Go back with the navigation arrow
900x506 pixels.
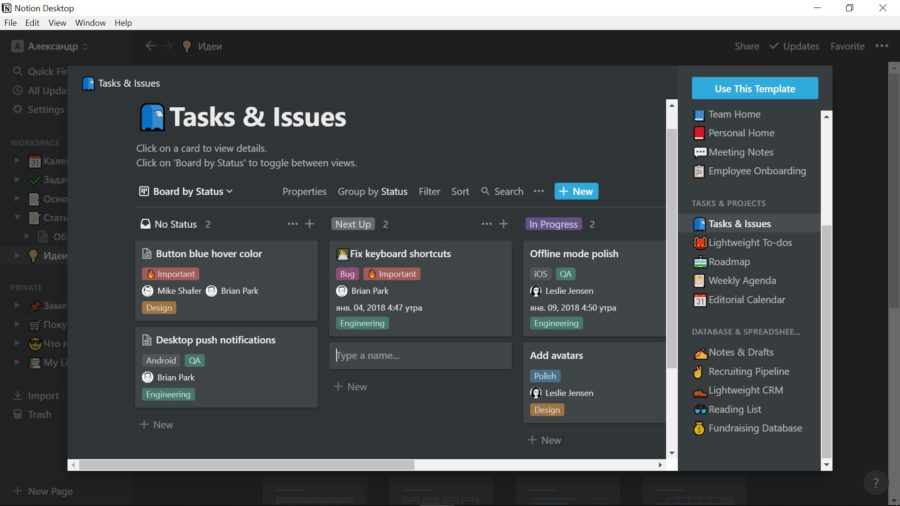click(x=150, y=46)
